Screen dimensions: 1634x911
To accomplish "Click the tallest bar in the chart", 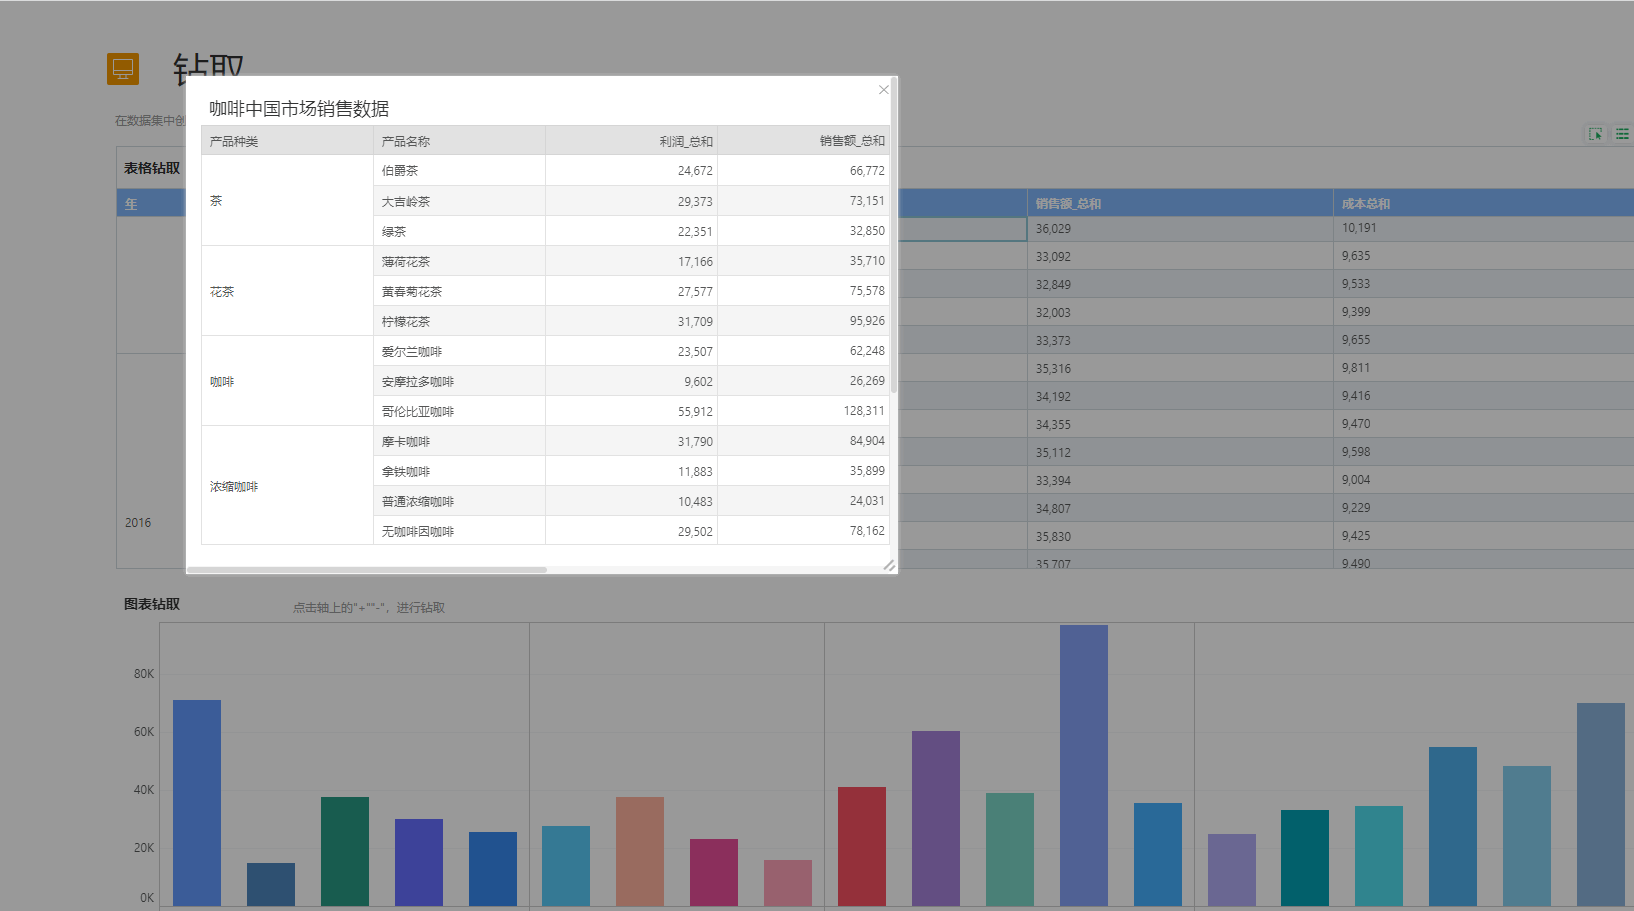I will [x=1083, y=765].
